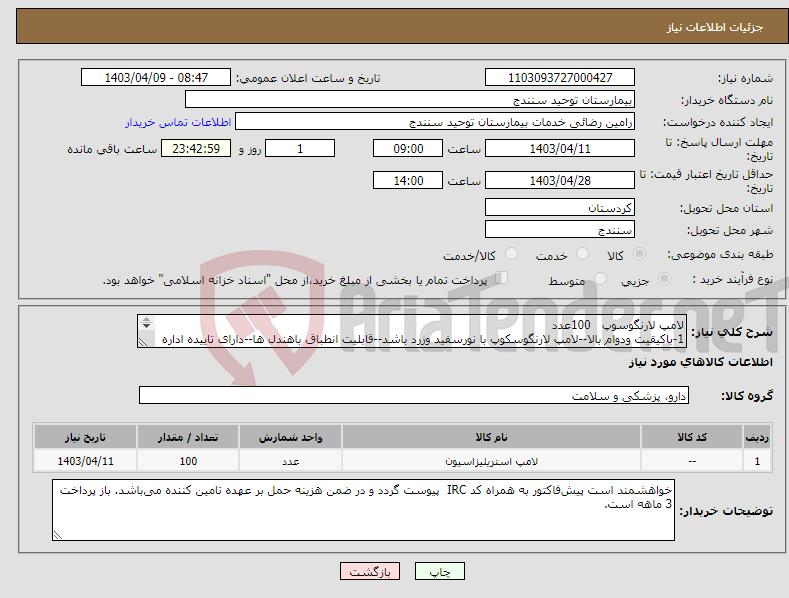
Task: Click goods group field دارو، پزشکی و سلامت
Action: tap(414, 396)
